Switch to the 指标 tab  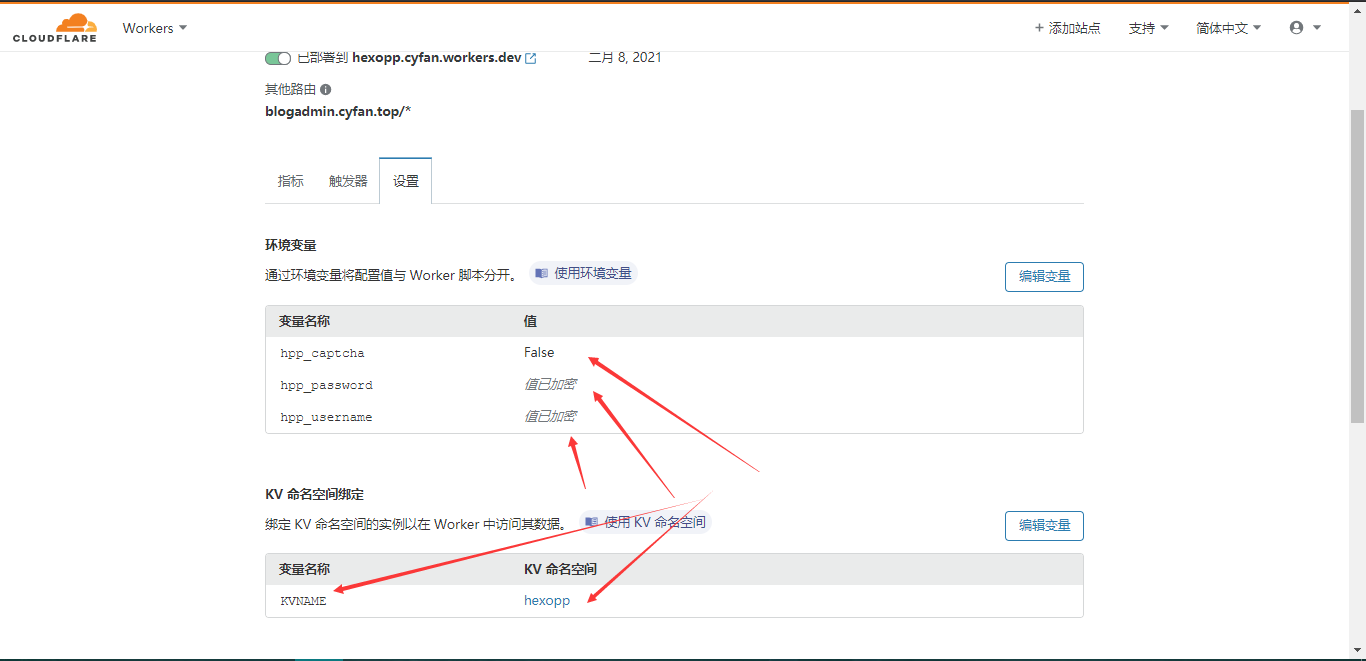(x=291, y=181)
